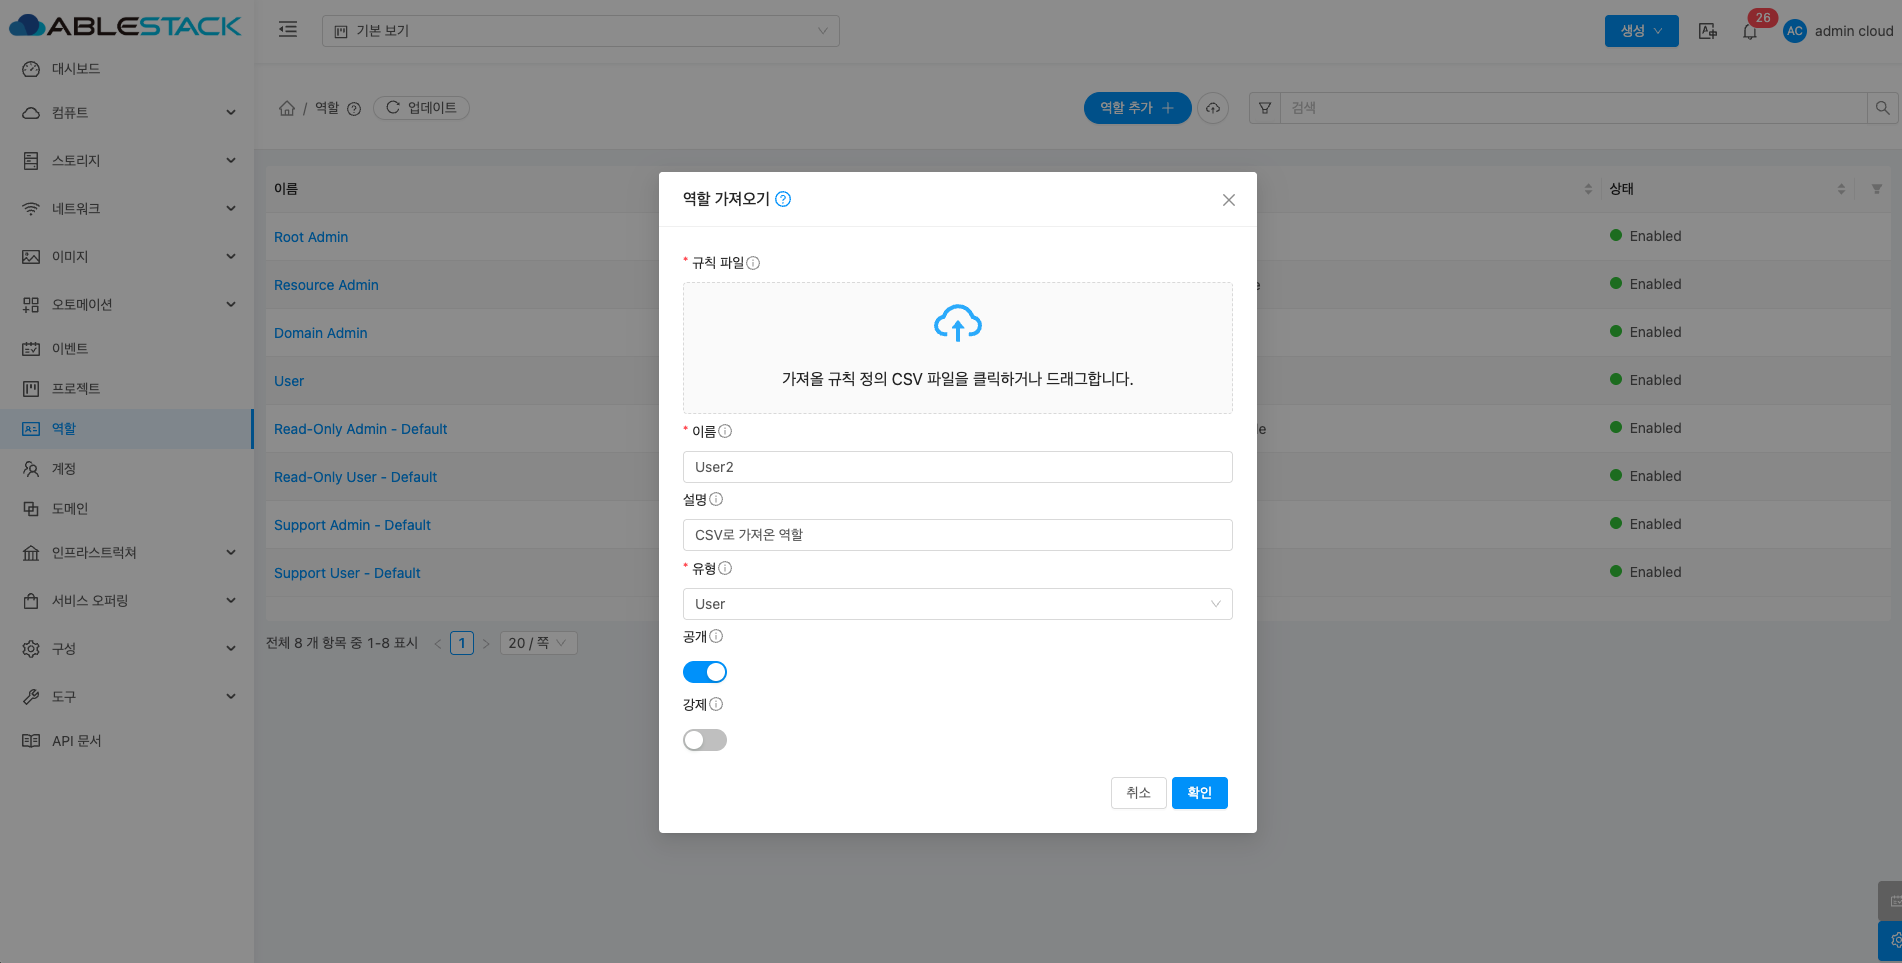Open the 유형 dropdown showing User
The image size is (1902, 963).
click(x=957, y=604)
